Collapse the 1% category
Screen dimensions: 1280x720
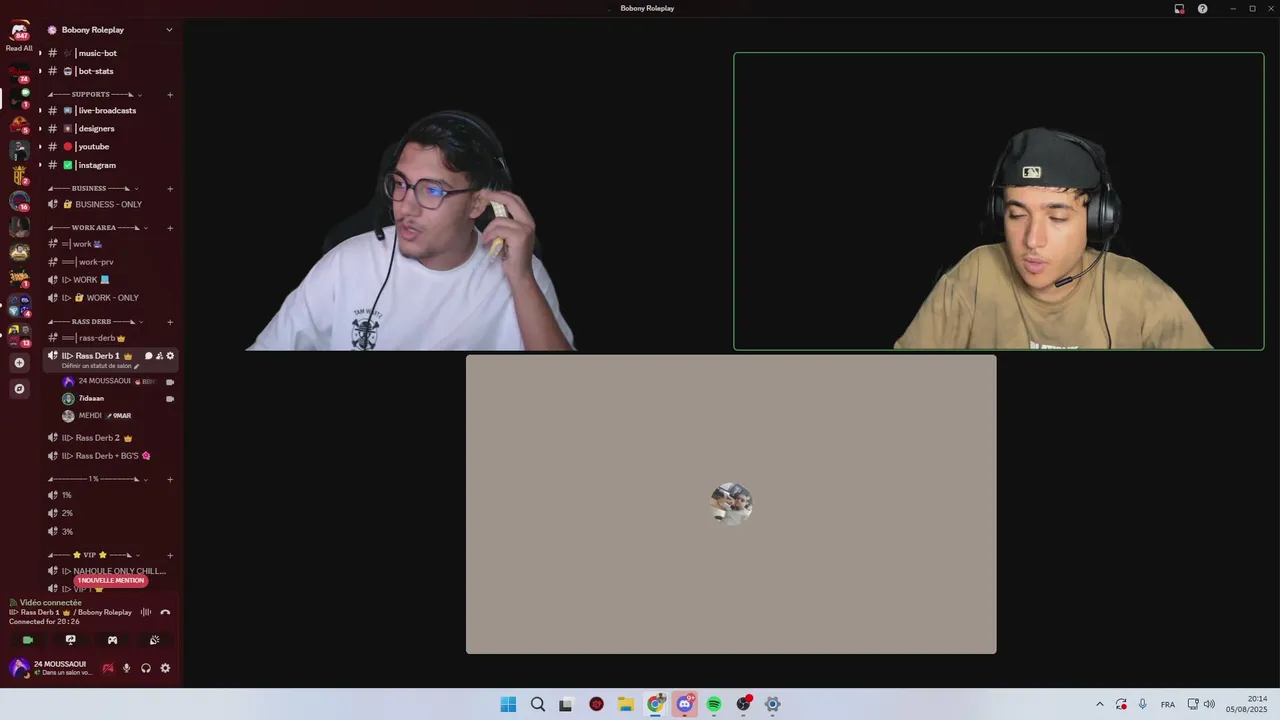pos(98,479)
